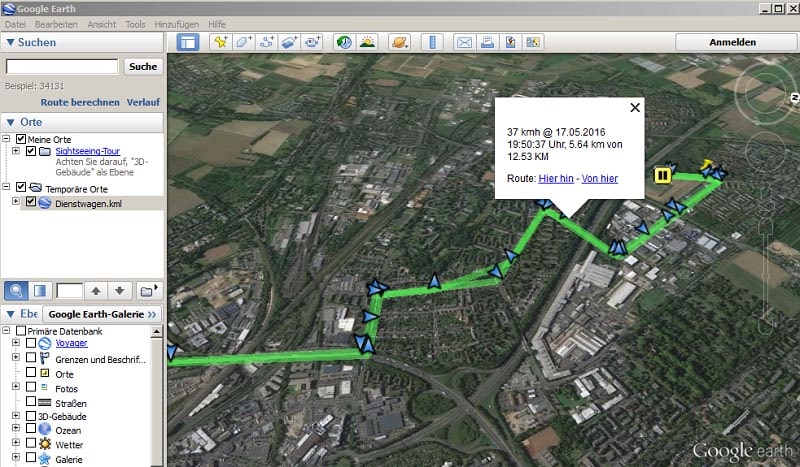Open the Hinzufügen menu
This screenshot has width=800, height=467.
[177, 24]
